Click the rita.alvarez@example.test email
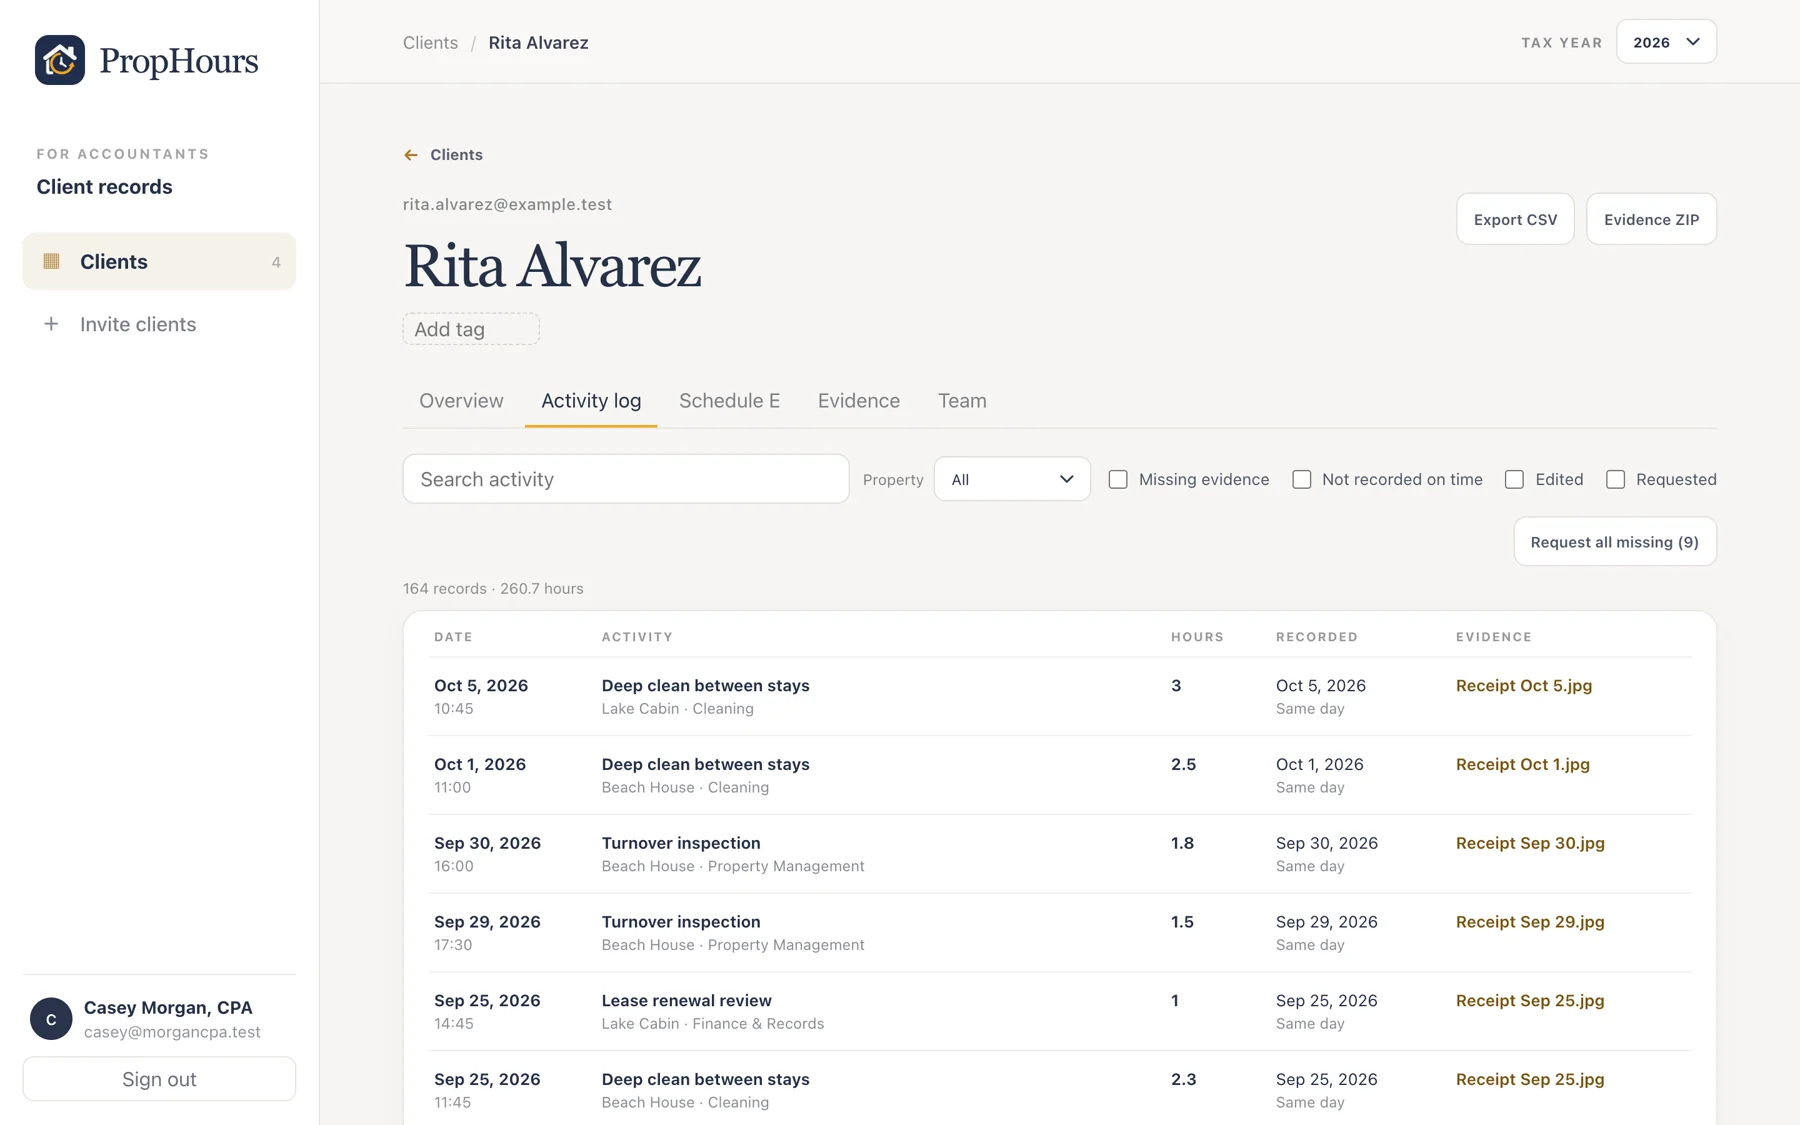 [507, 204]
